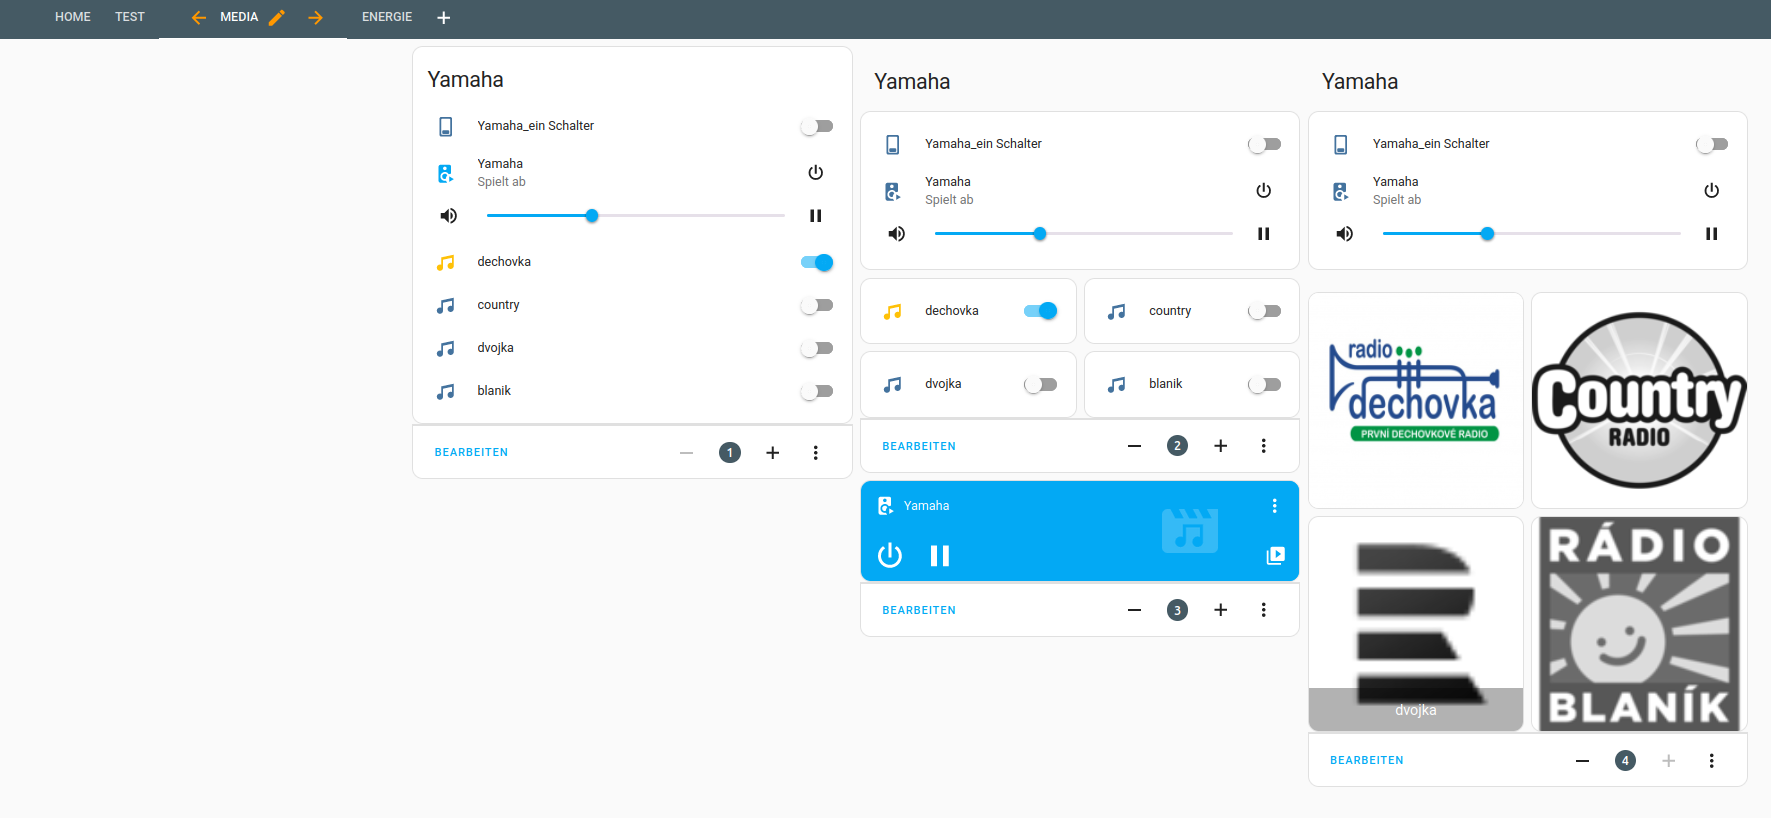Screen dimensions: 1771x818
Task: Click the pencil icon beside the MEDIA tab
Action: tap(277, 18)
